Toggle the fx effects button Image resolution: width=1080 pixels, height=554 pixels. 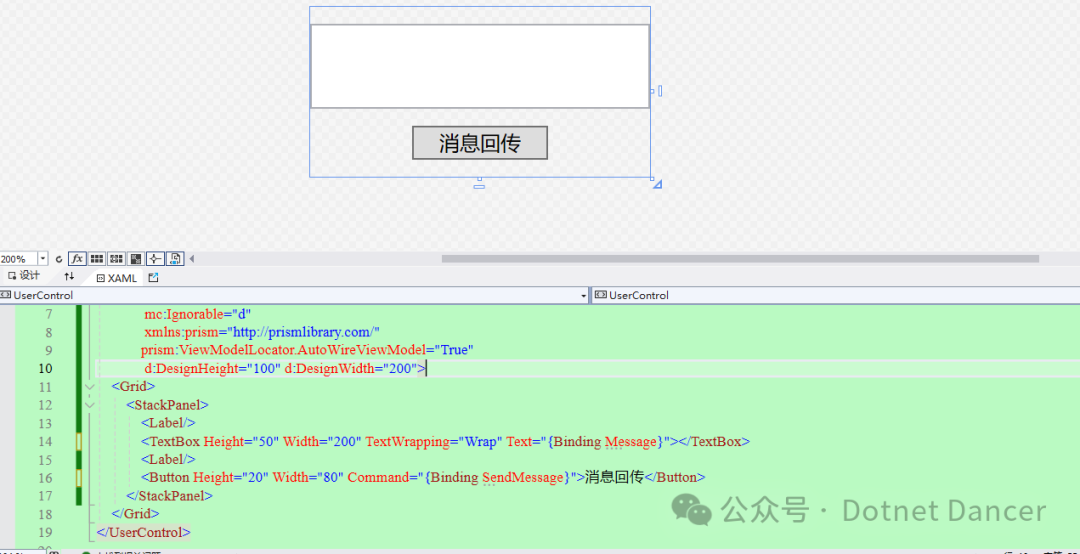[x=77, y=259]
